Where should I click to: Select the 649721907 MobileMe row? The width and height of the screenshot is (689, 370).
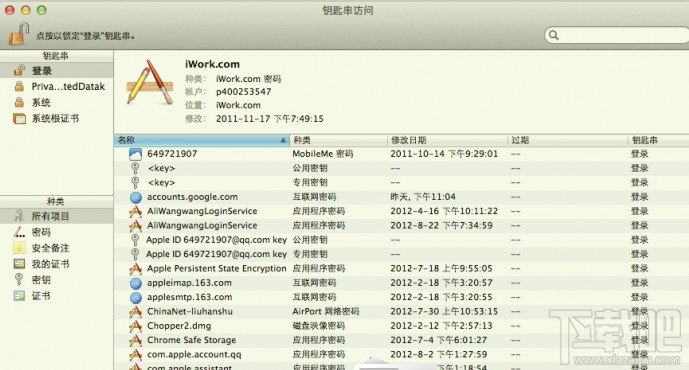(402, 154)
